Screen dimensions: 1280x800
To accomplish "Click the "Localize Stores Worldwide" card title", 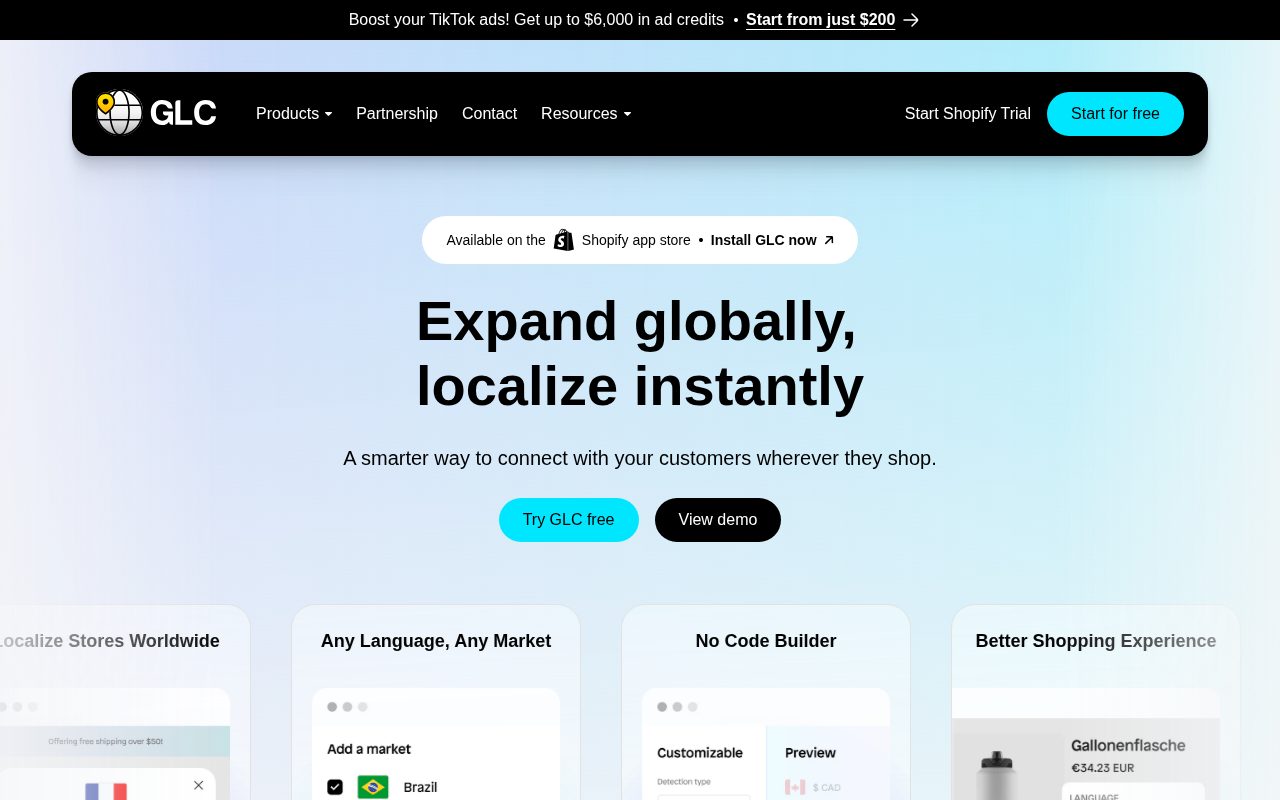I will tap(108, 641).
